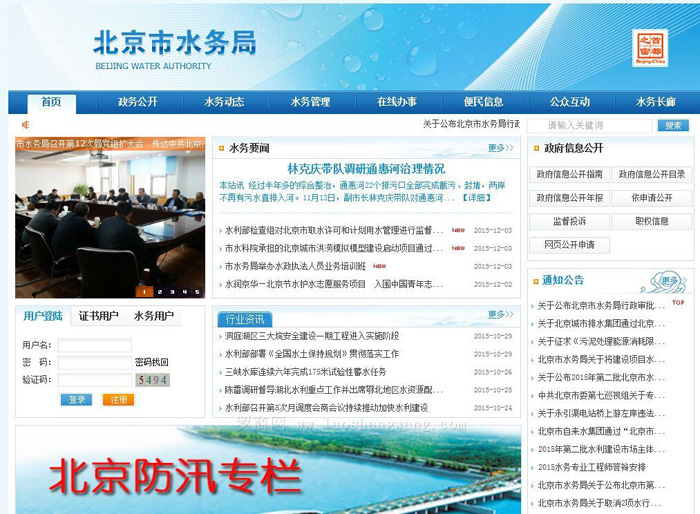Switch to 证书用户 login tab
This screenshot has height=514, width=700.
tap(98, 316)
